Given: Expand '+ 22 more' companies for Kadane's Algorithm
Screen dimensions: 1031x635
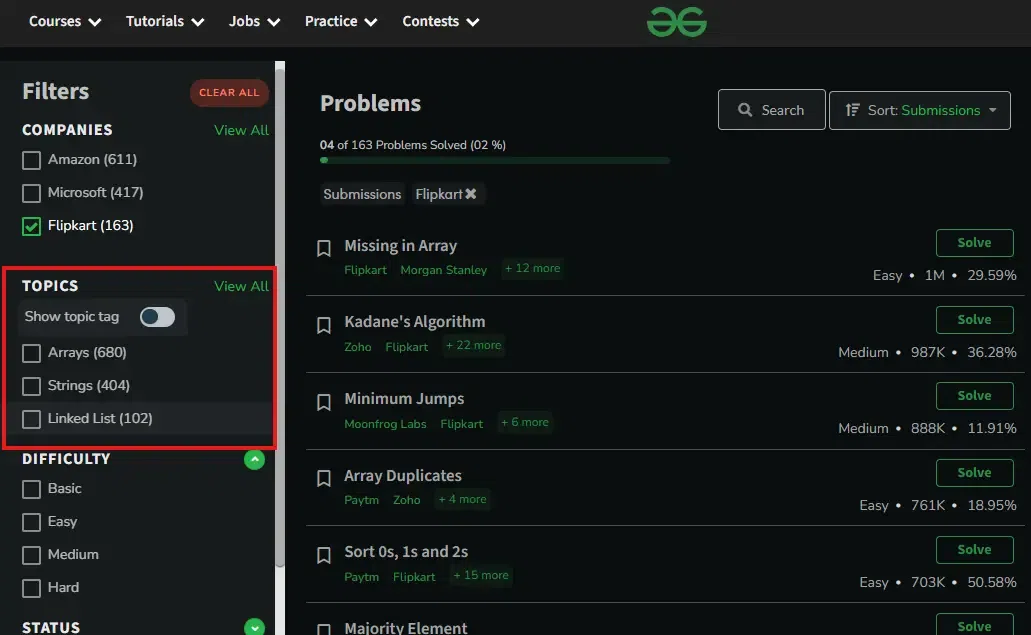Looking at the screenshot, I should click(473, 345).
